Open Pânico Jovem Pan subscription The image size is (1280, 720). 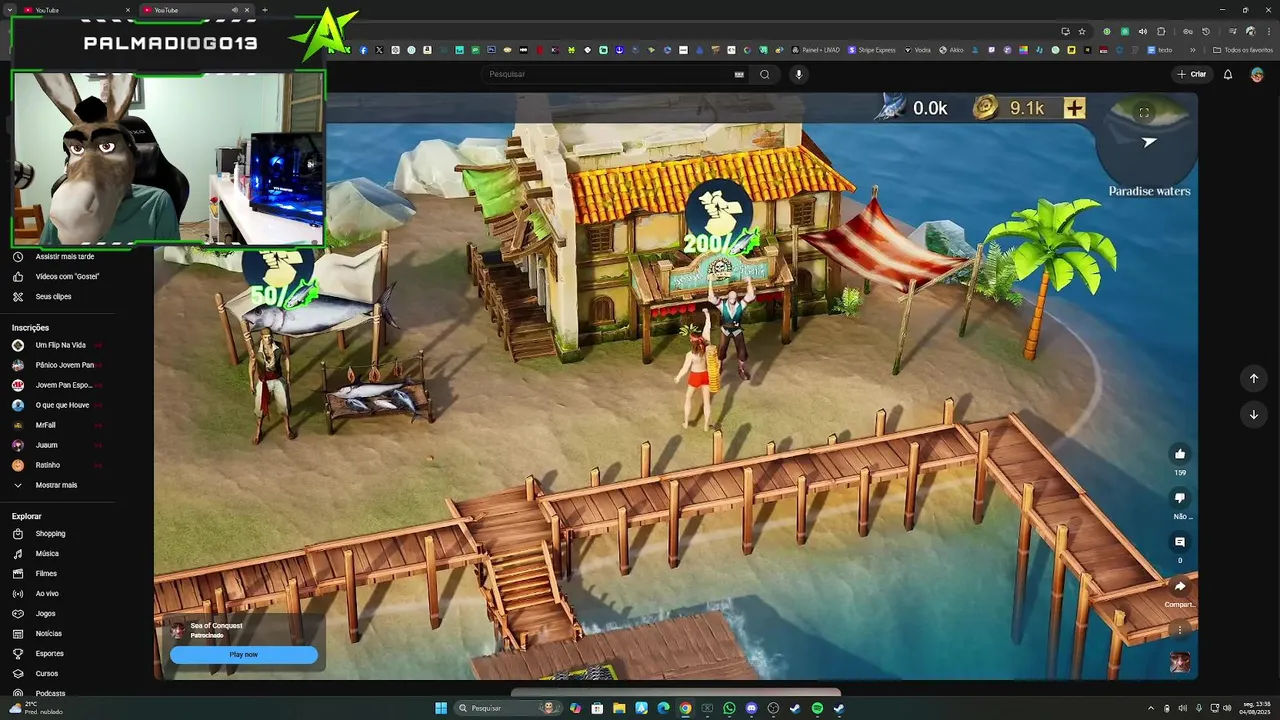tap(64, 365)
